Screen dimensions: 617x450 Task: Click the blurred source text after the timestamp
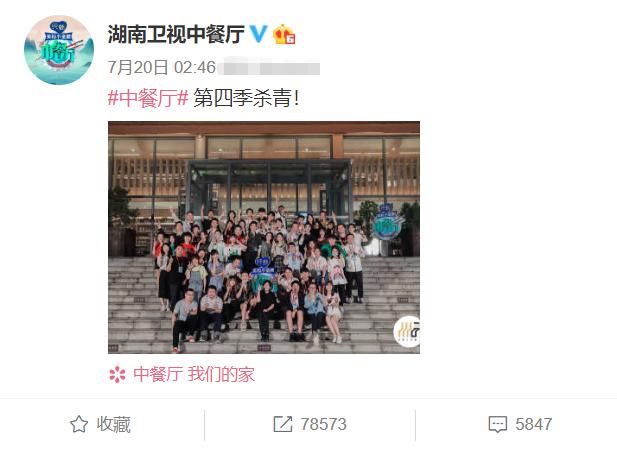click(x=269, y=68)
